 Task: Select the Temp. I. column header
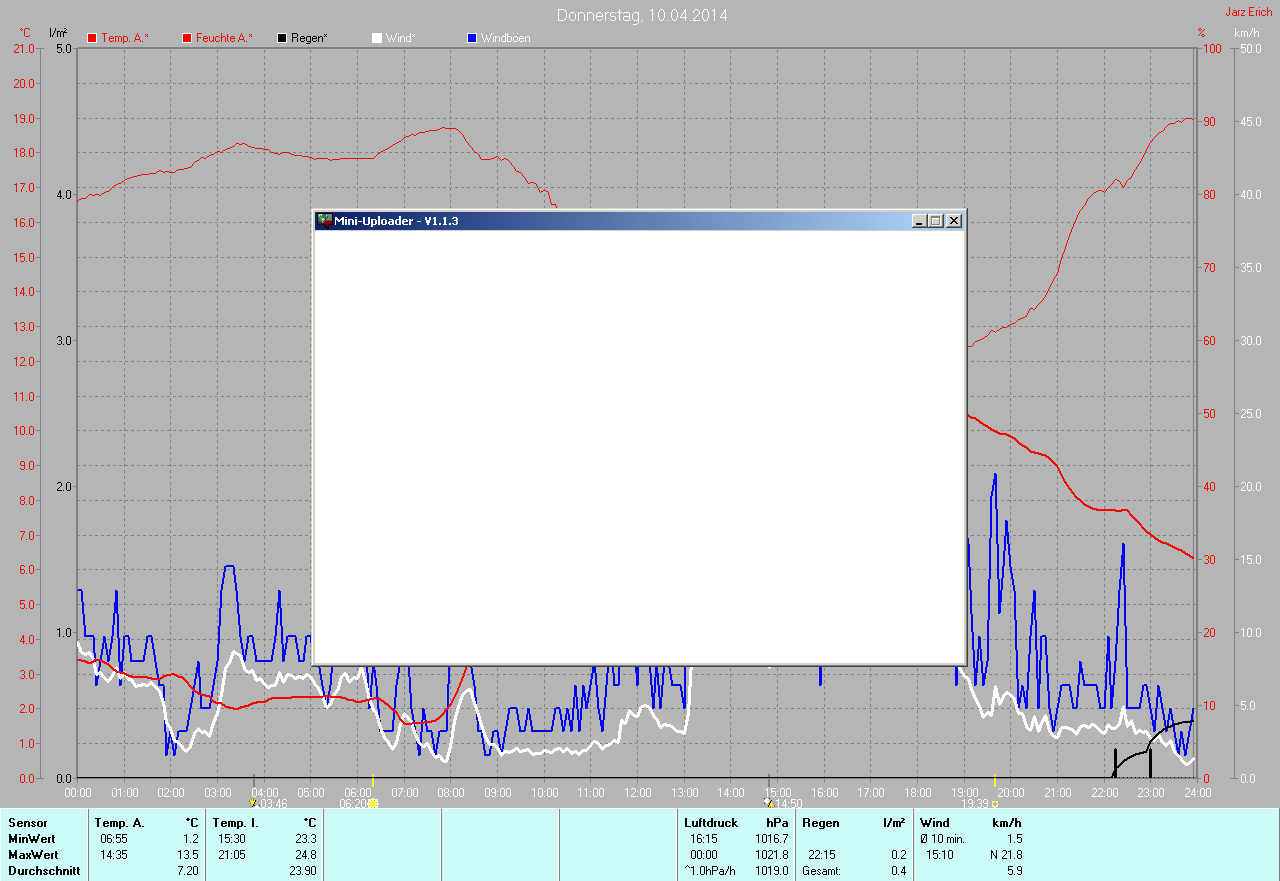click(236, 823)
